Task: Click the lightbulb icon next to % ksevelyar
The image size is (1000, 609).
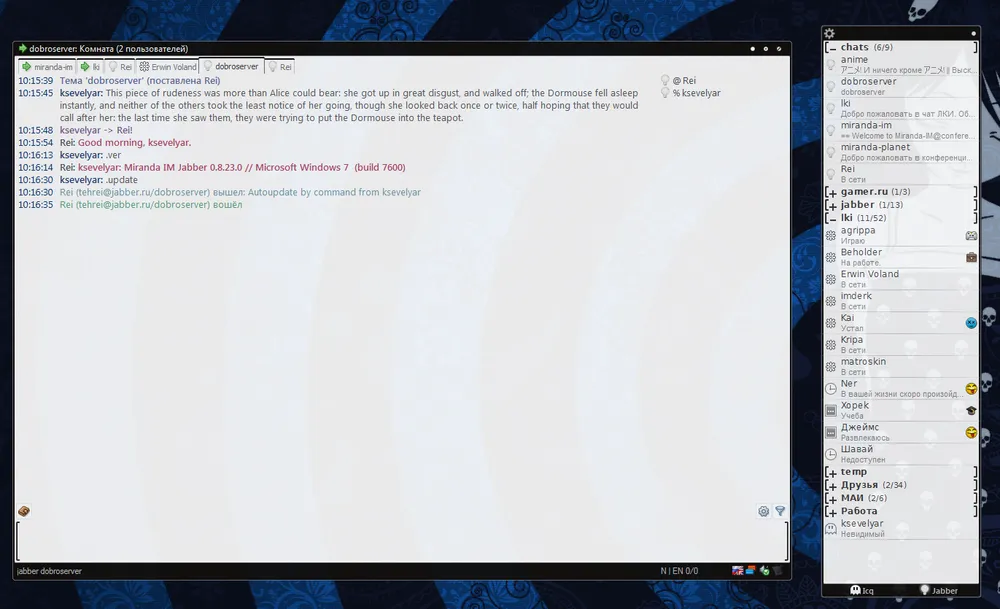Action: [665, 92]
